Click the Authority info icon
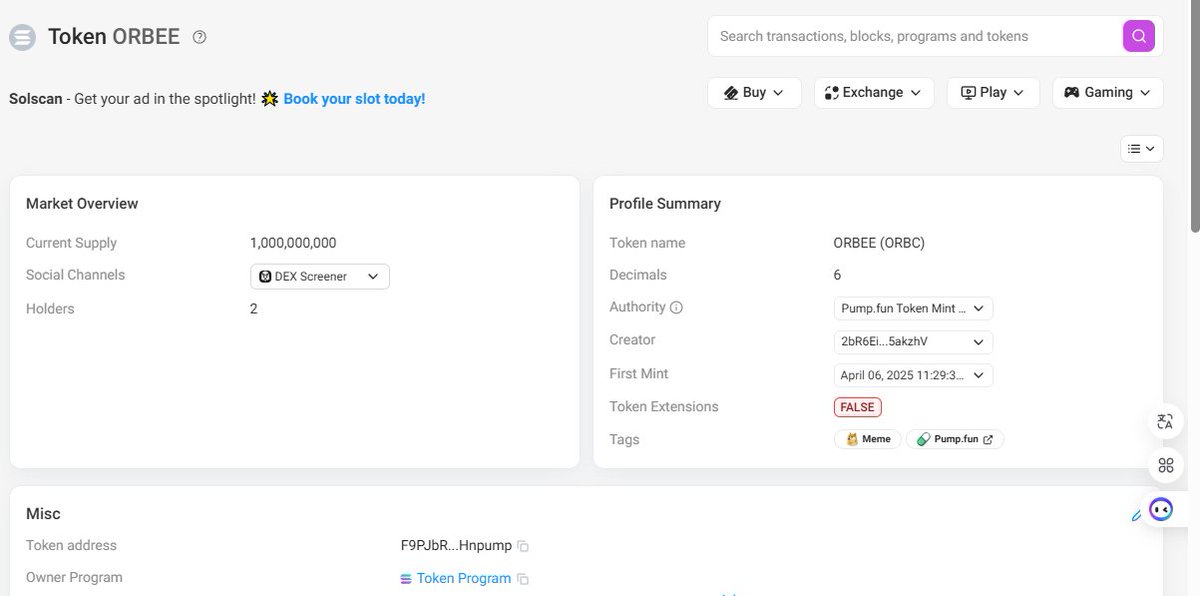The image size is (1200, 596). click(x=676, y=308)
